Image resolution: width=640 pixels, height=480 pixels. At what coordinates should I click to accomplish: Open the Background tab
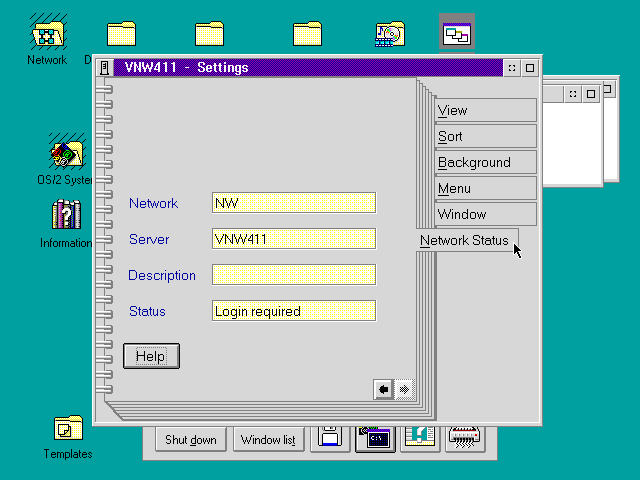(x=485, y=162)
